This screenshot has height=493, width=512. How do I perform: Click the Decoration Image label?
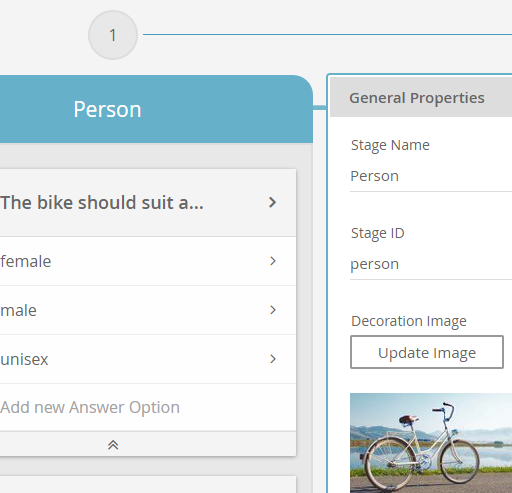(409, 321)
